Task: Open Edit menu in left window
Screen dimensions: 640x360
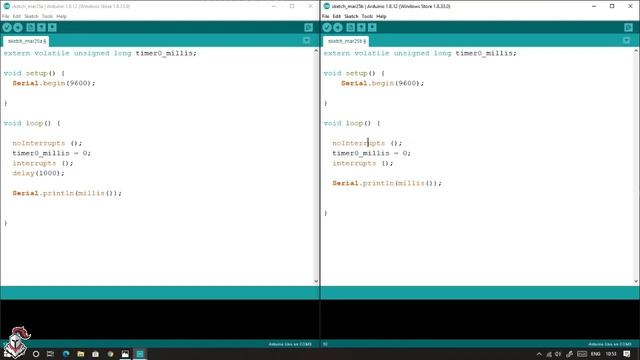Action: click(x=17, y=16)
